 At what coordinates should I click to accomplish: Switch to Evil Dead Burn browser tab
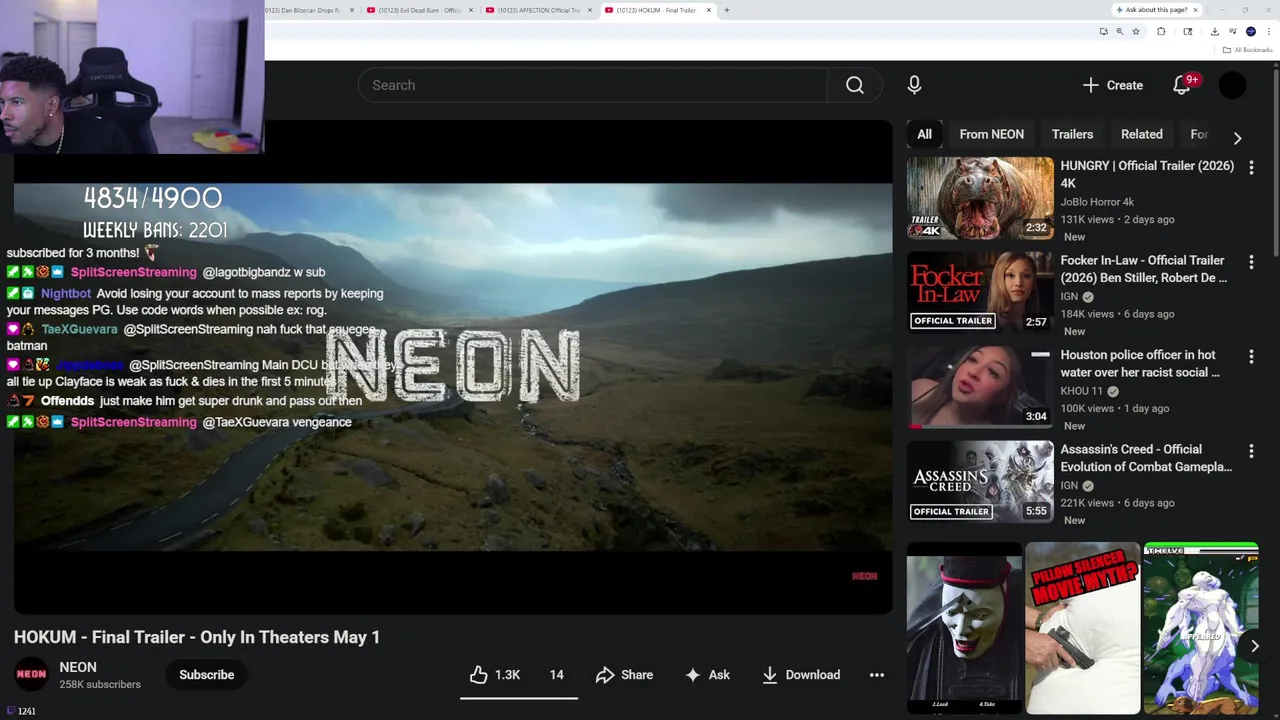[x=419, y=10]
